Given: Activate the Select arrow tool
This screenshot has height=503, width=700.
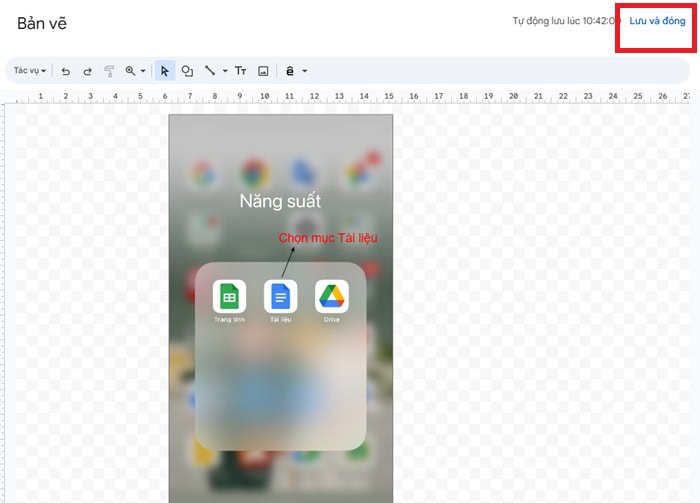Looking at the screenshot, I should pyautogui.click(x=165, y=71).
